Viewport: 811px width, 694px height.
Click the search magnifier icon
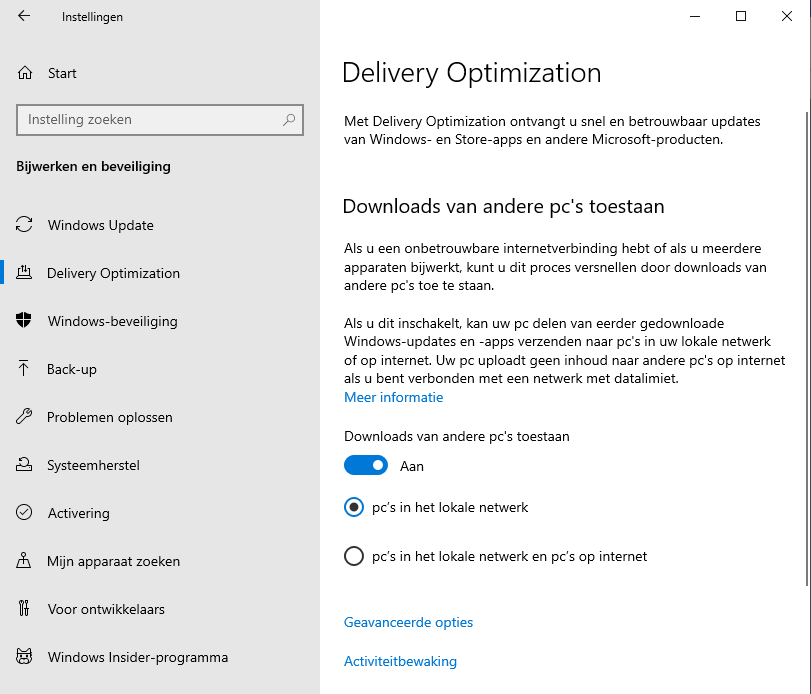[x=289, y=120]
